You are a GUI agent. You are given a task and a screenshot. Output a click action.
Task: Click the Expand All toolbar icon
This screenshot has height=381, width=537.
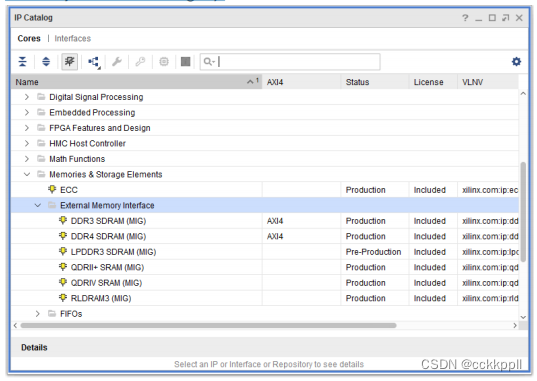click(x=46, y=62)
